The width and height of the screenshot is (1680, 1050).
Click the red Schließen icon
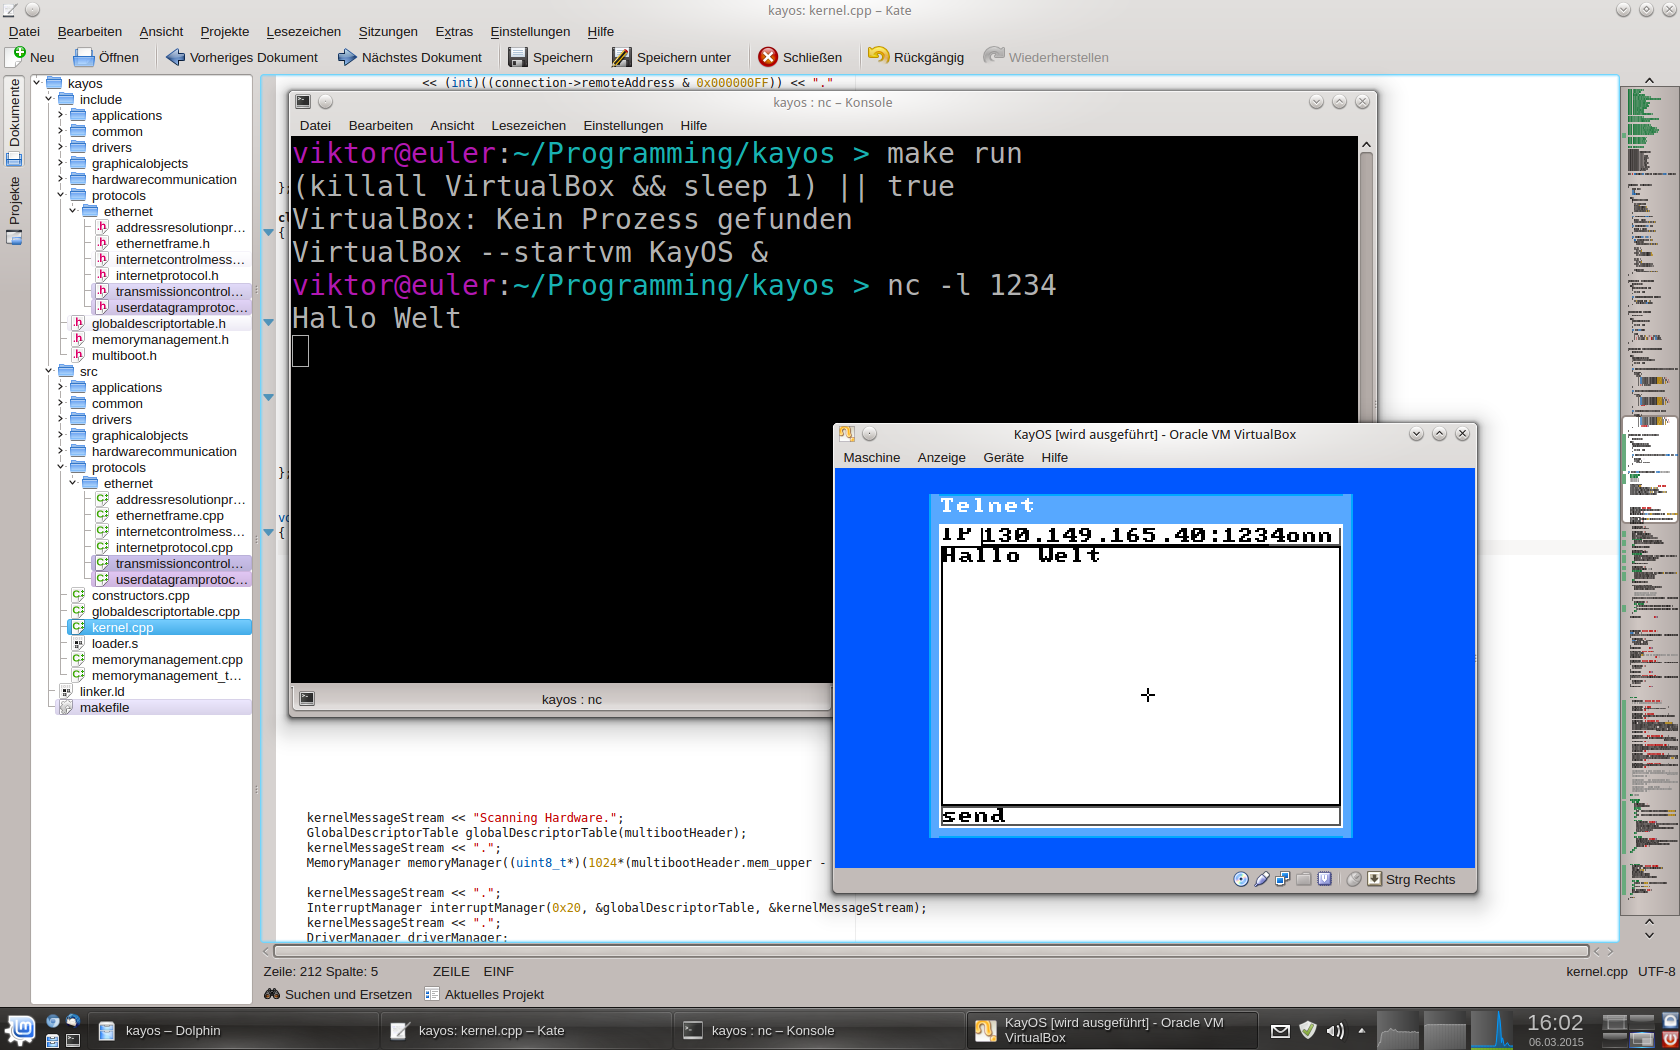[768, 57]
